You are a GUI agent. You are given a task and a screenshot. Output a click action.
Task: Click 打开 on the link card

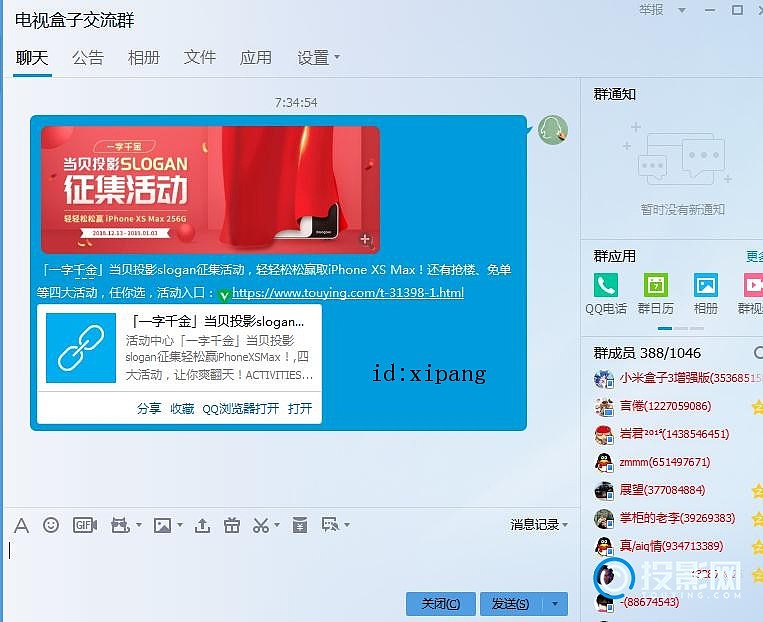pyautogui.click(x=300, y=408)
